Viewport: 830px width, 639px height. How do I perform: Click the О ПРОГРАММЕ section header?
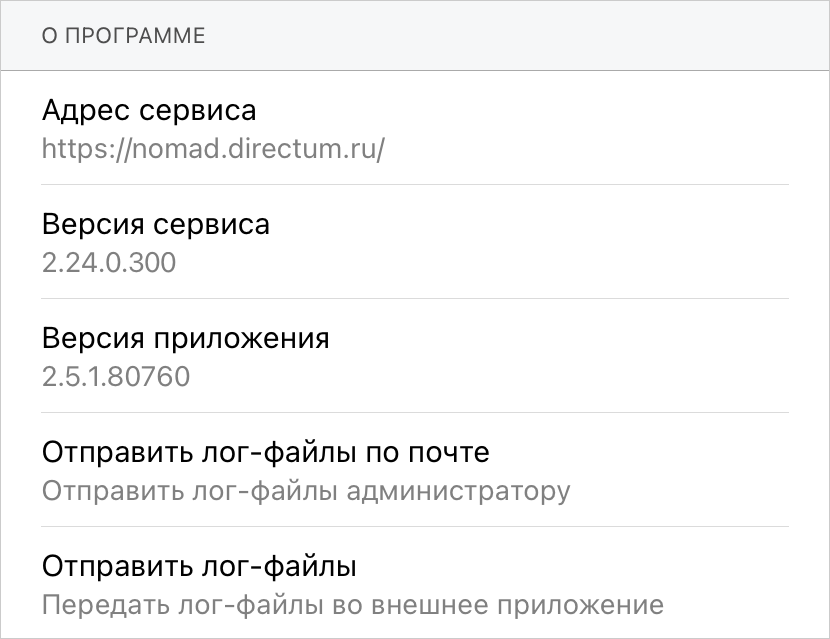pos(123,36)
